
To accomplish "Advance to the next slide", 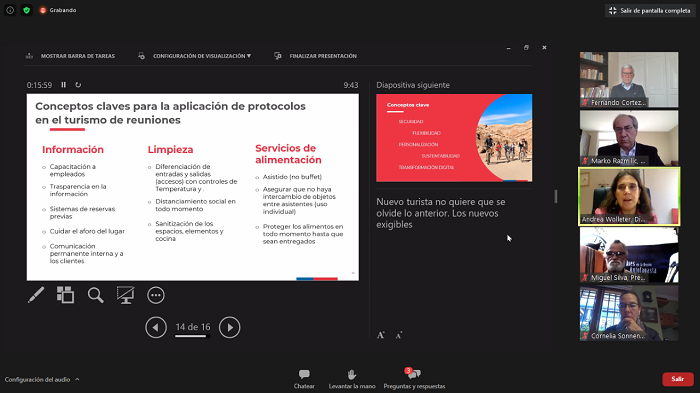I will pos(229,327).
